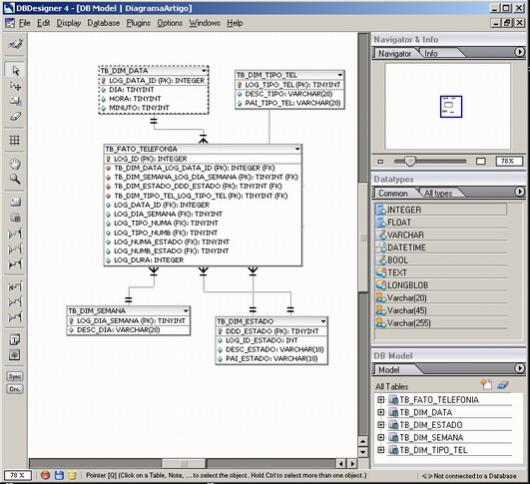Expand TB_DIM_ESTADO tree node
The image size is (530, 484).
(x=381, y=425)
